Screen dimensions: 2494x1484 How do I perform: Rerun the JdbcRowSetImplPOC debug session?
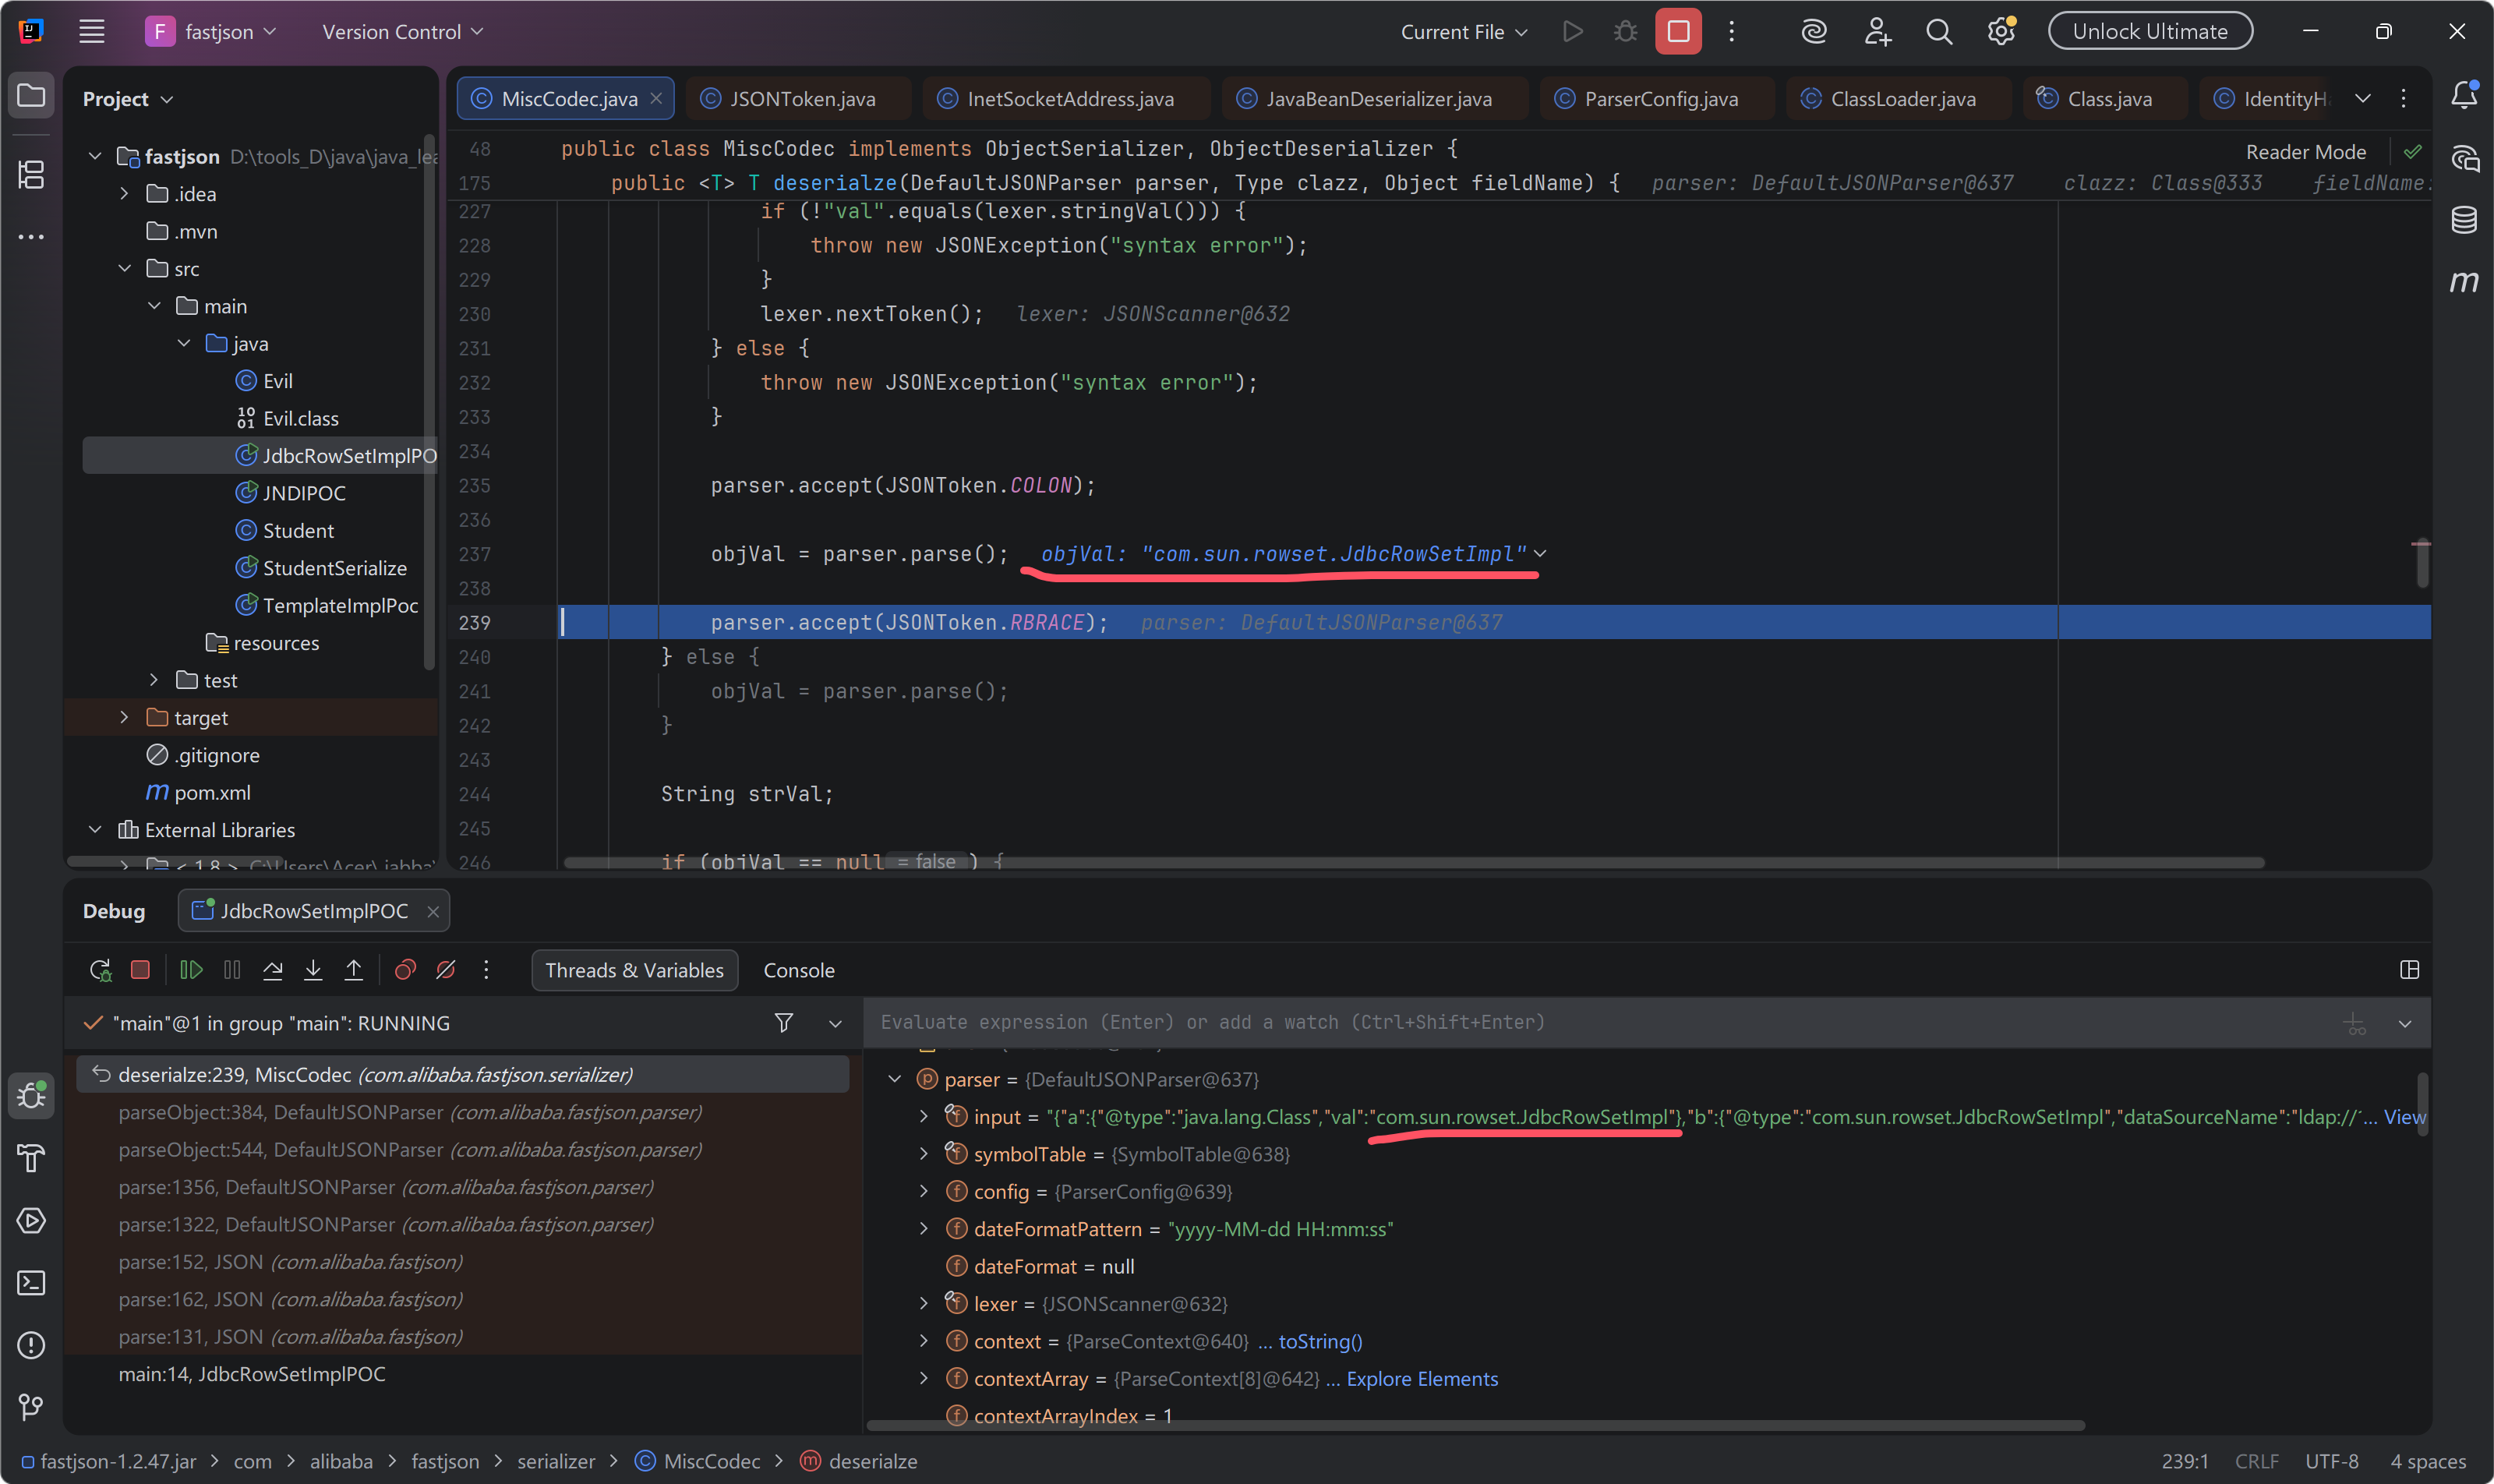pyautogui.click(x=100, y=970)
